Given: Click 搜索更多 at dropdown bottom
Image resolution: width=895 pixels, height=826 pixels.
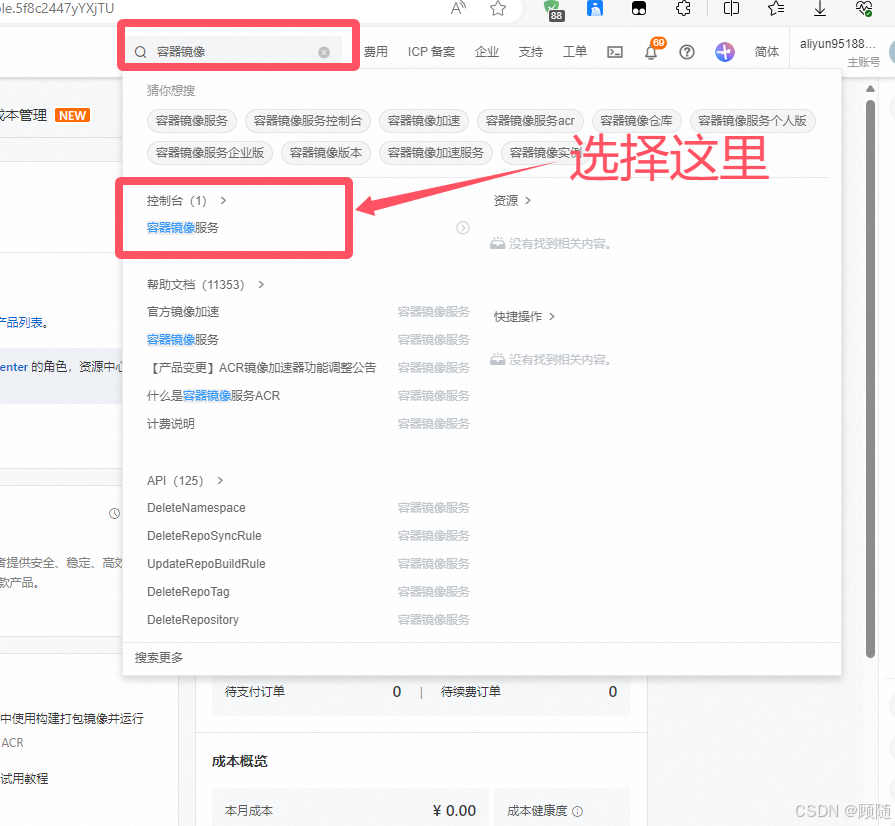Looking at the screenshot, I should coord(159,658).
